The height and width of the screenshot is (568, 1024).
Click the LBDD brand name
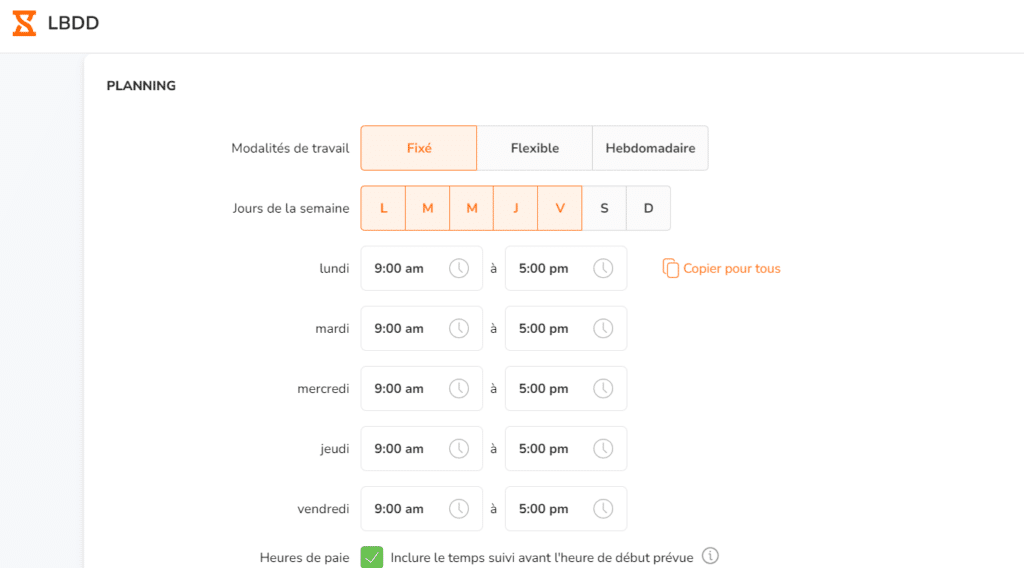(x=73, y=23)
